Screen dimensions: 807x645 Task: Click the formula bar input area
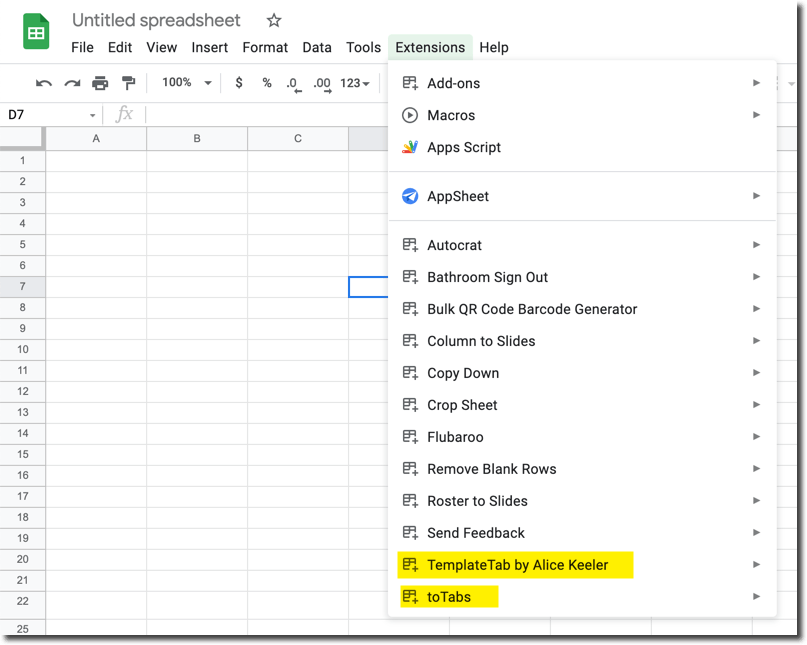pos(250,115)
